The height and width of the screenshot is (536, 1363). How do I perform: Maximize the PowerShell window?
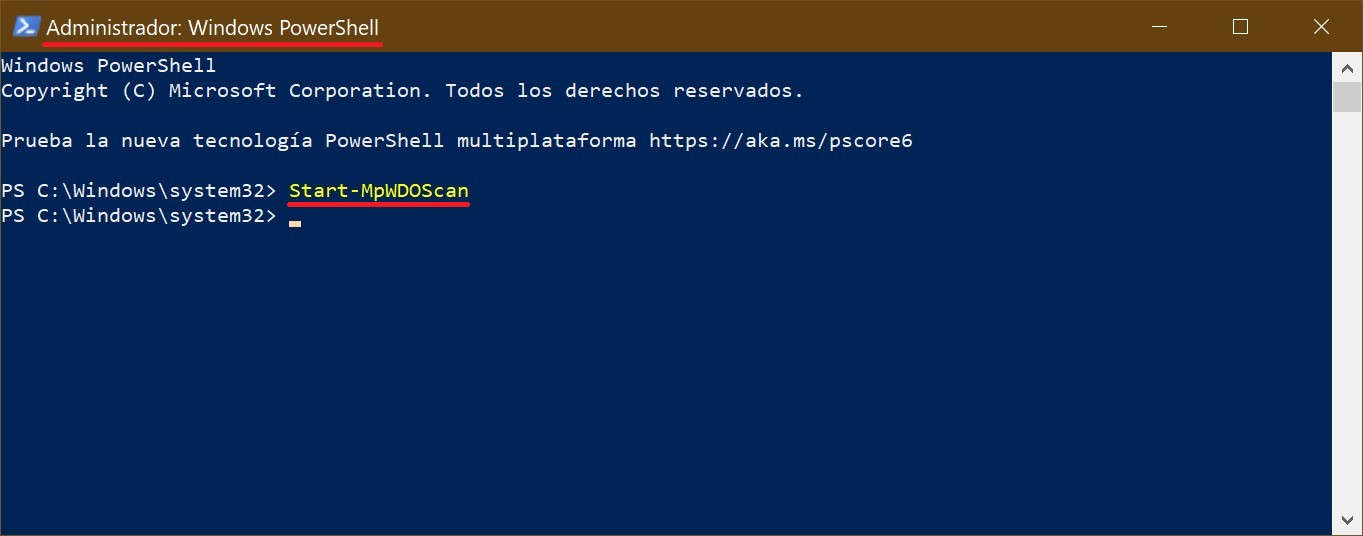[x=1240, y=27]
